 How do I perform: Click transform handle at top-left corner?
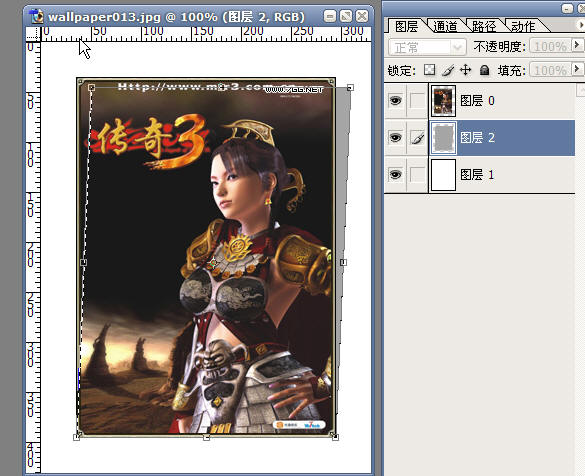coord(91,88)
